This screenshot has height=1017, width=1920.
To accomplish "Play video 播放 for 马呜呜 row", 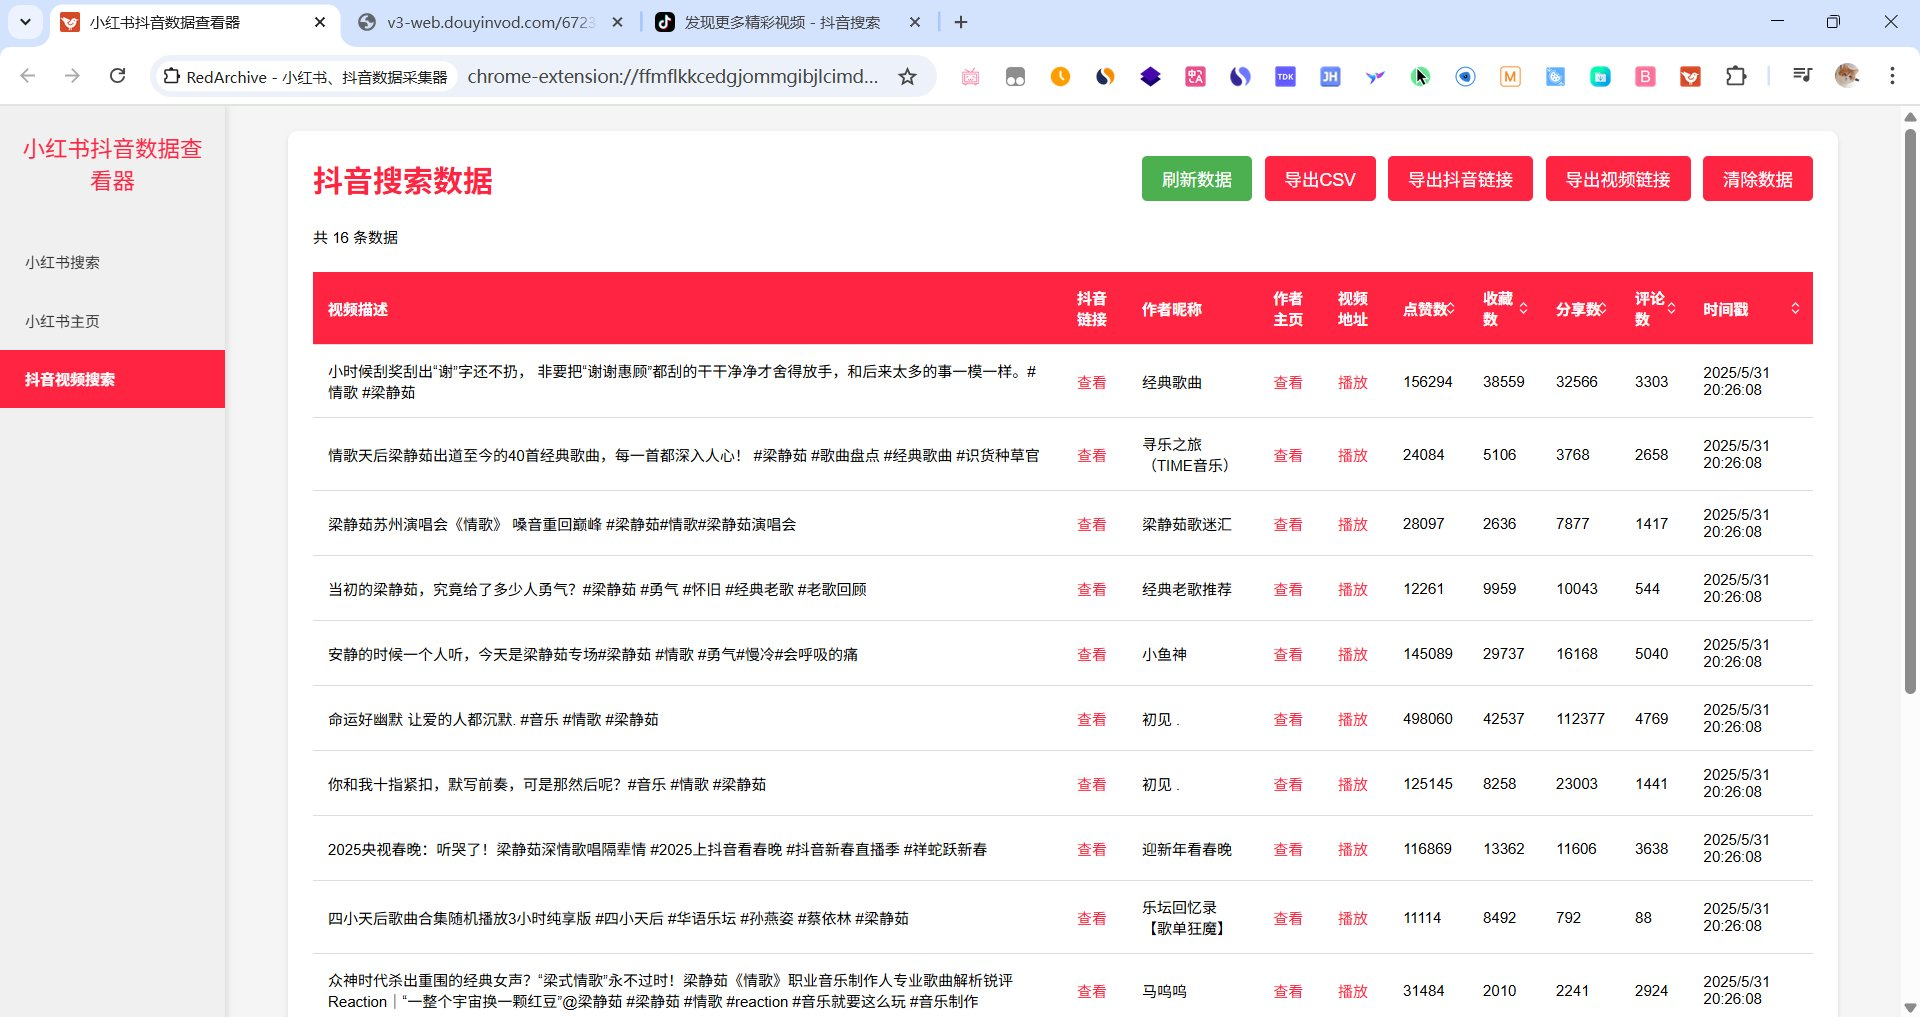I will coord(1352,991).
